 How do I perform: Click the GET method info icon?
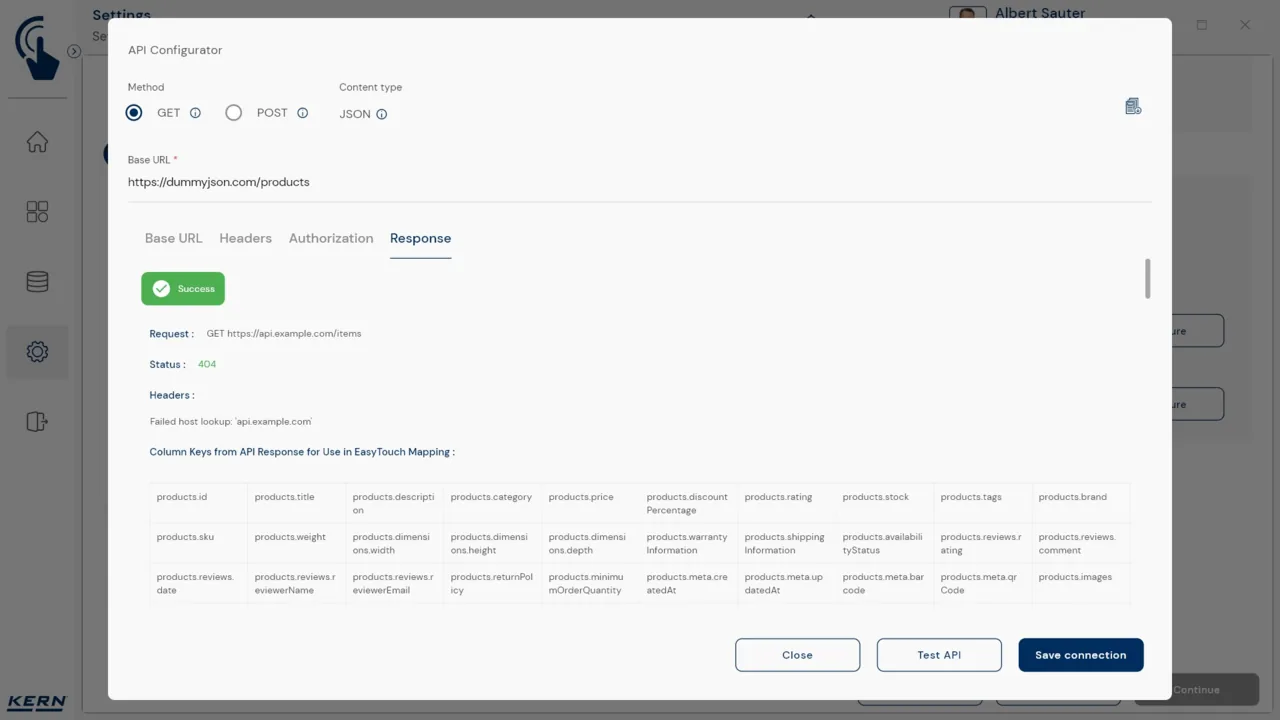click(195, 113)
